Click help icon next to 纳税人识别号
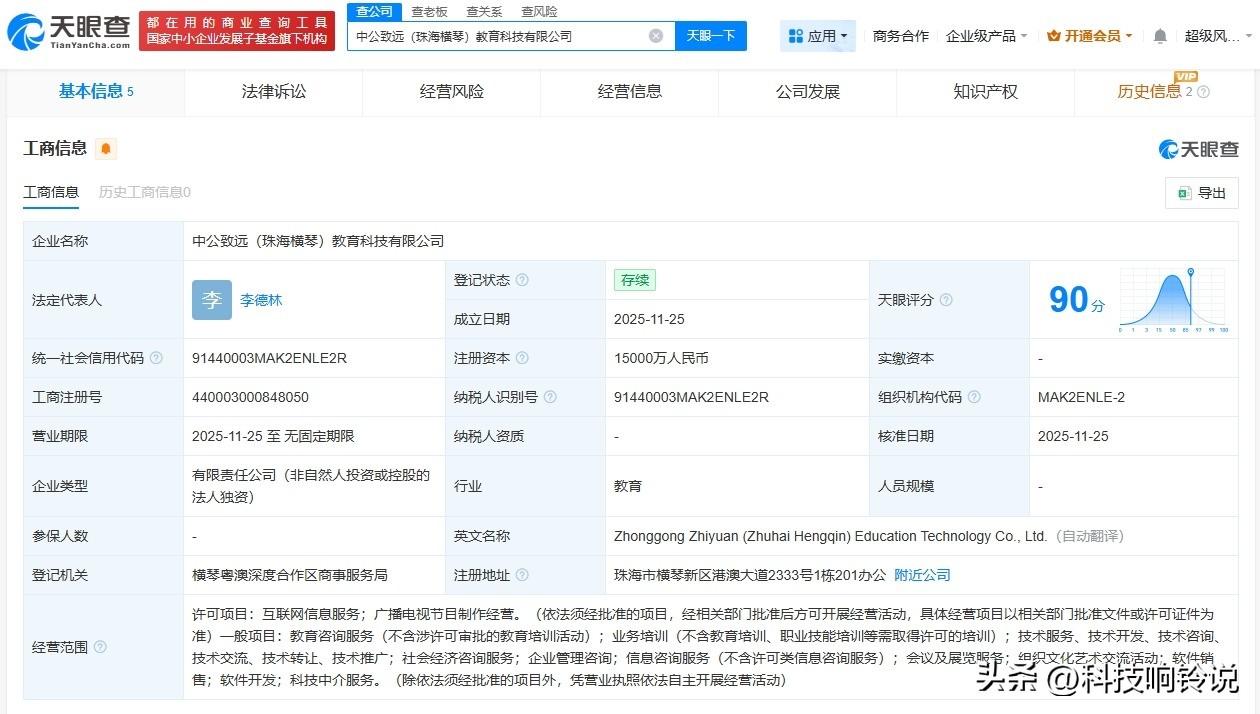The width and height of the screenshot is (1260, 714). [550, 397]
